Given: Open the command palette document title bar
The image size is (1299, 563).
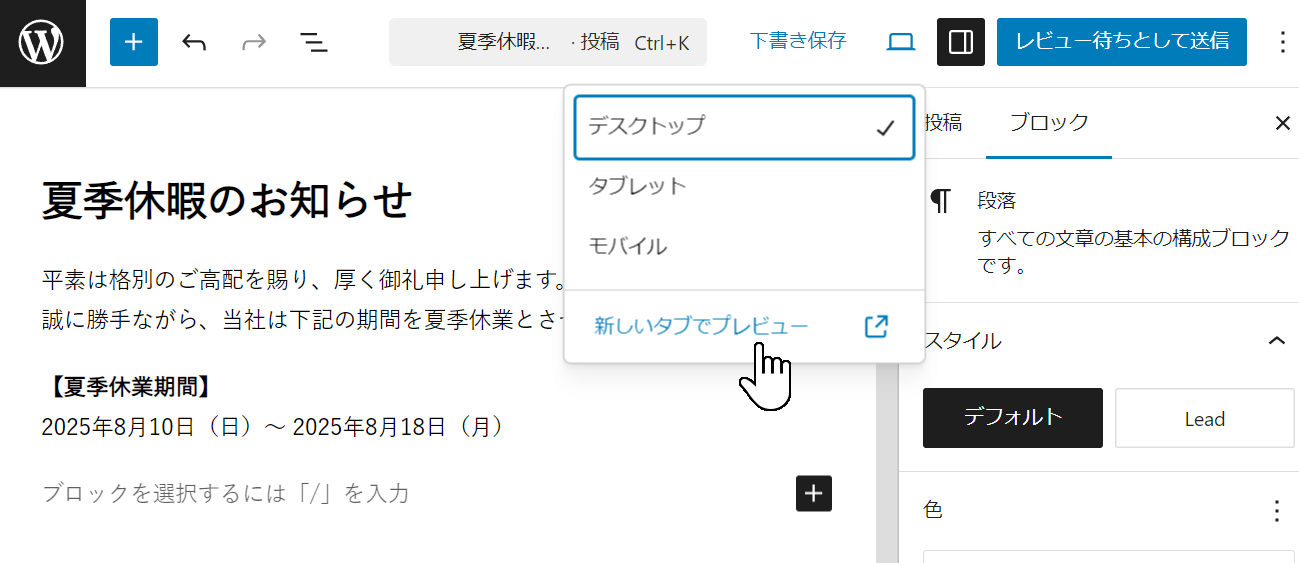Looking at the screenshot, I should point(547,42).
